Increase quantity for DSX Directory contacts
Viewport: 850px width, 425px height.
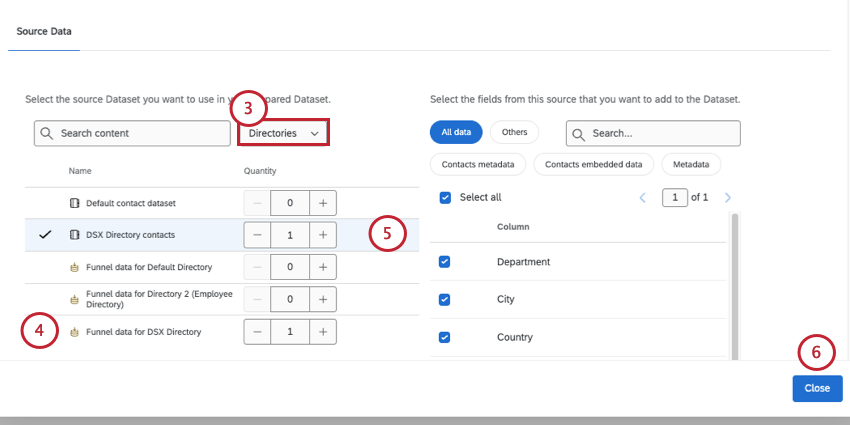(x=323, y=235)
